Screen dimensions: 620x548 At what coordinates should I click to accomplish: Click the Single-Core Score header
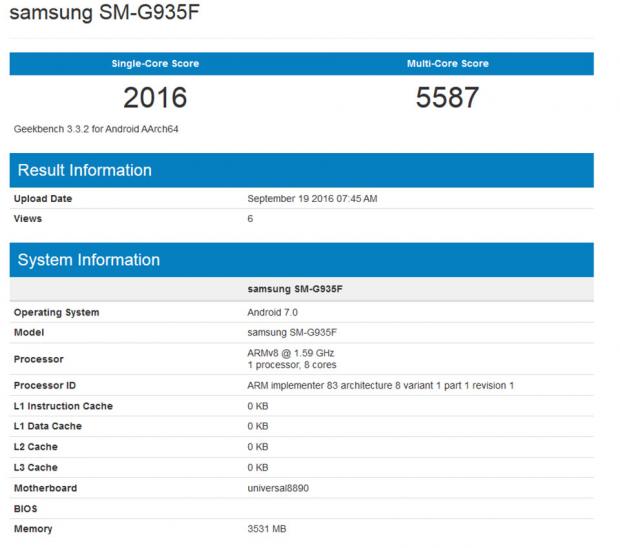[x=155, y=64]
